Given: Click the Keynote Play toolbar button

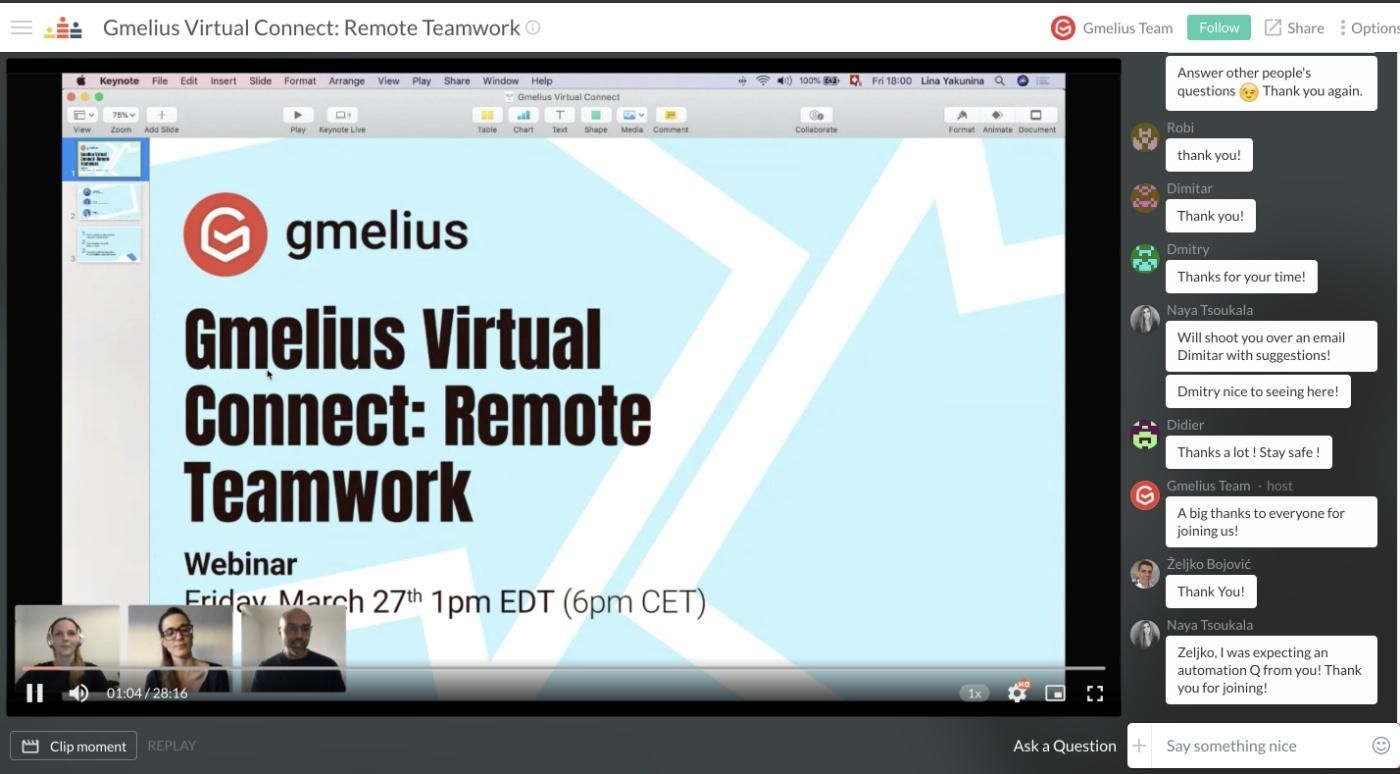Looking at the screenshot, I should tap(297, 116).
